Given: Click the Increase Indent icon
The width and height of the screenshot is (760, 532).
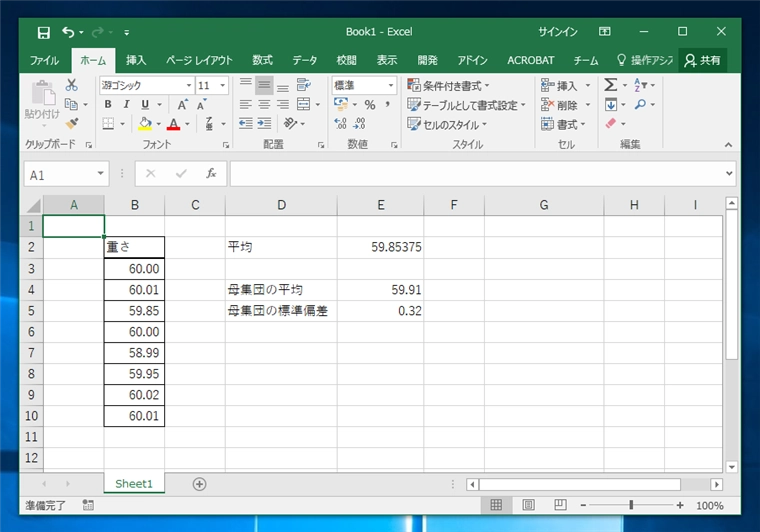Looking at the screenshot, I should [264, 124].
